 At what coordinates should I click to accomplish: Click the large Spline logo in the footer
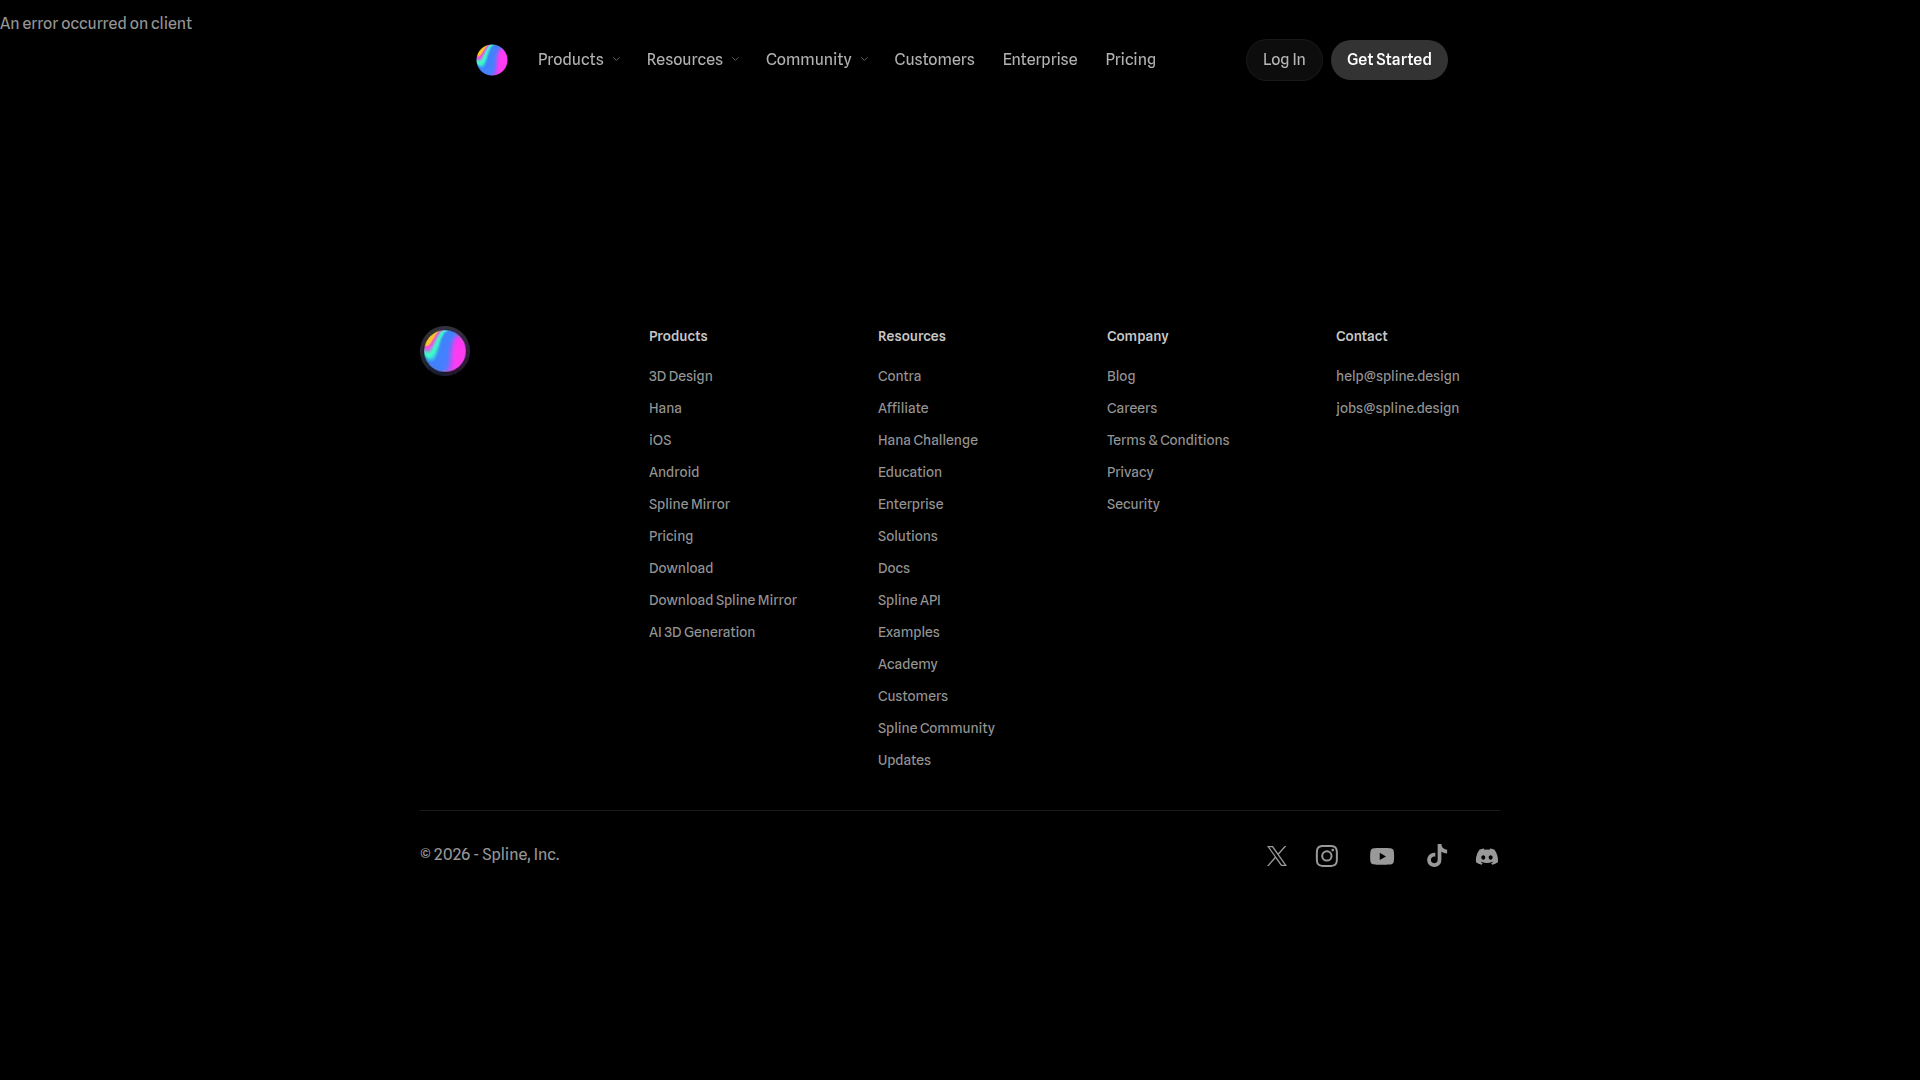(445, 351)
